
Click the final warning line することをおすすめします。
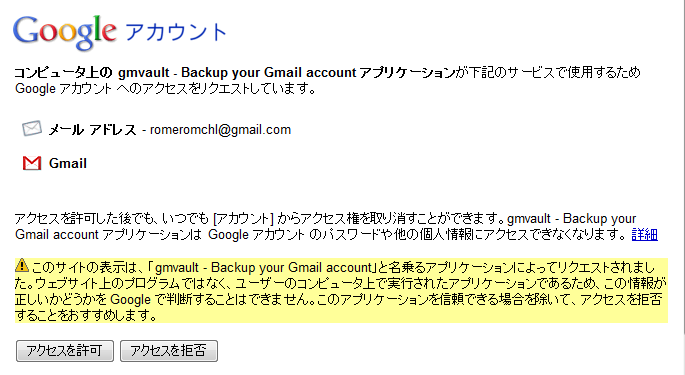[x=86, y=315]
